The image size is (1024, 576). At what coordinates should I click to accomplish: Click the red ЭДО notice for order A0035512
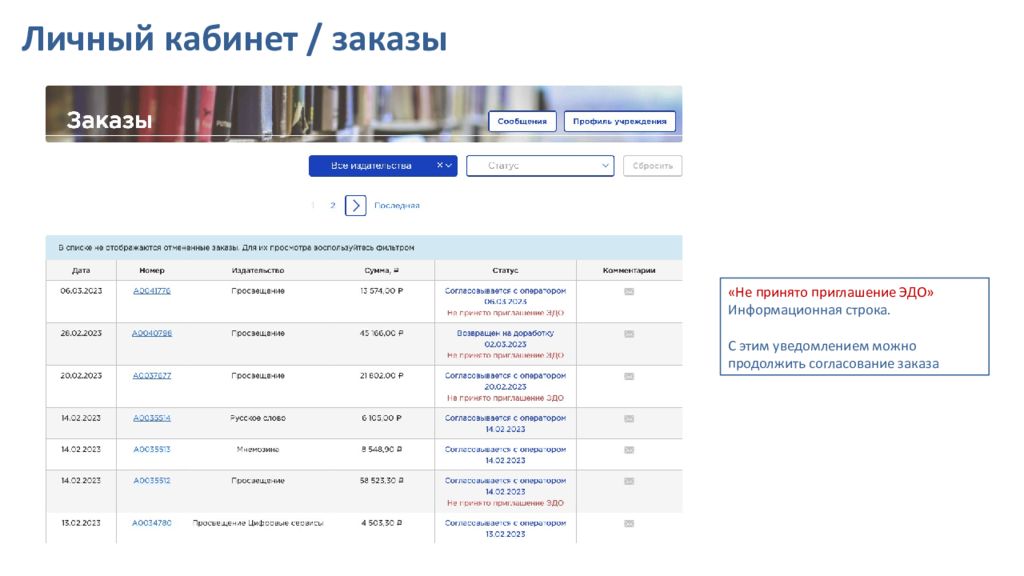505,503
